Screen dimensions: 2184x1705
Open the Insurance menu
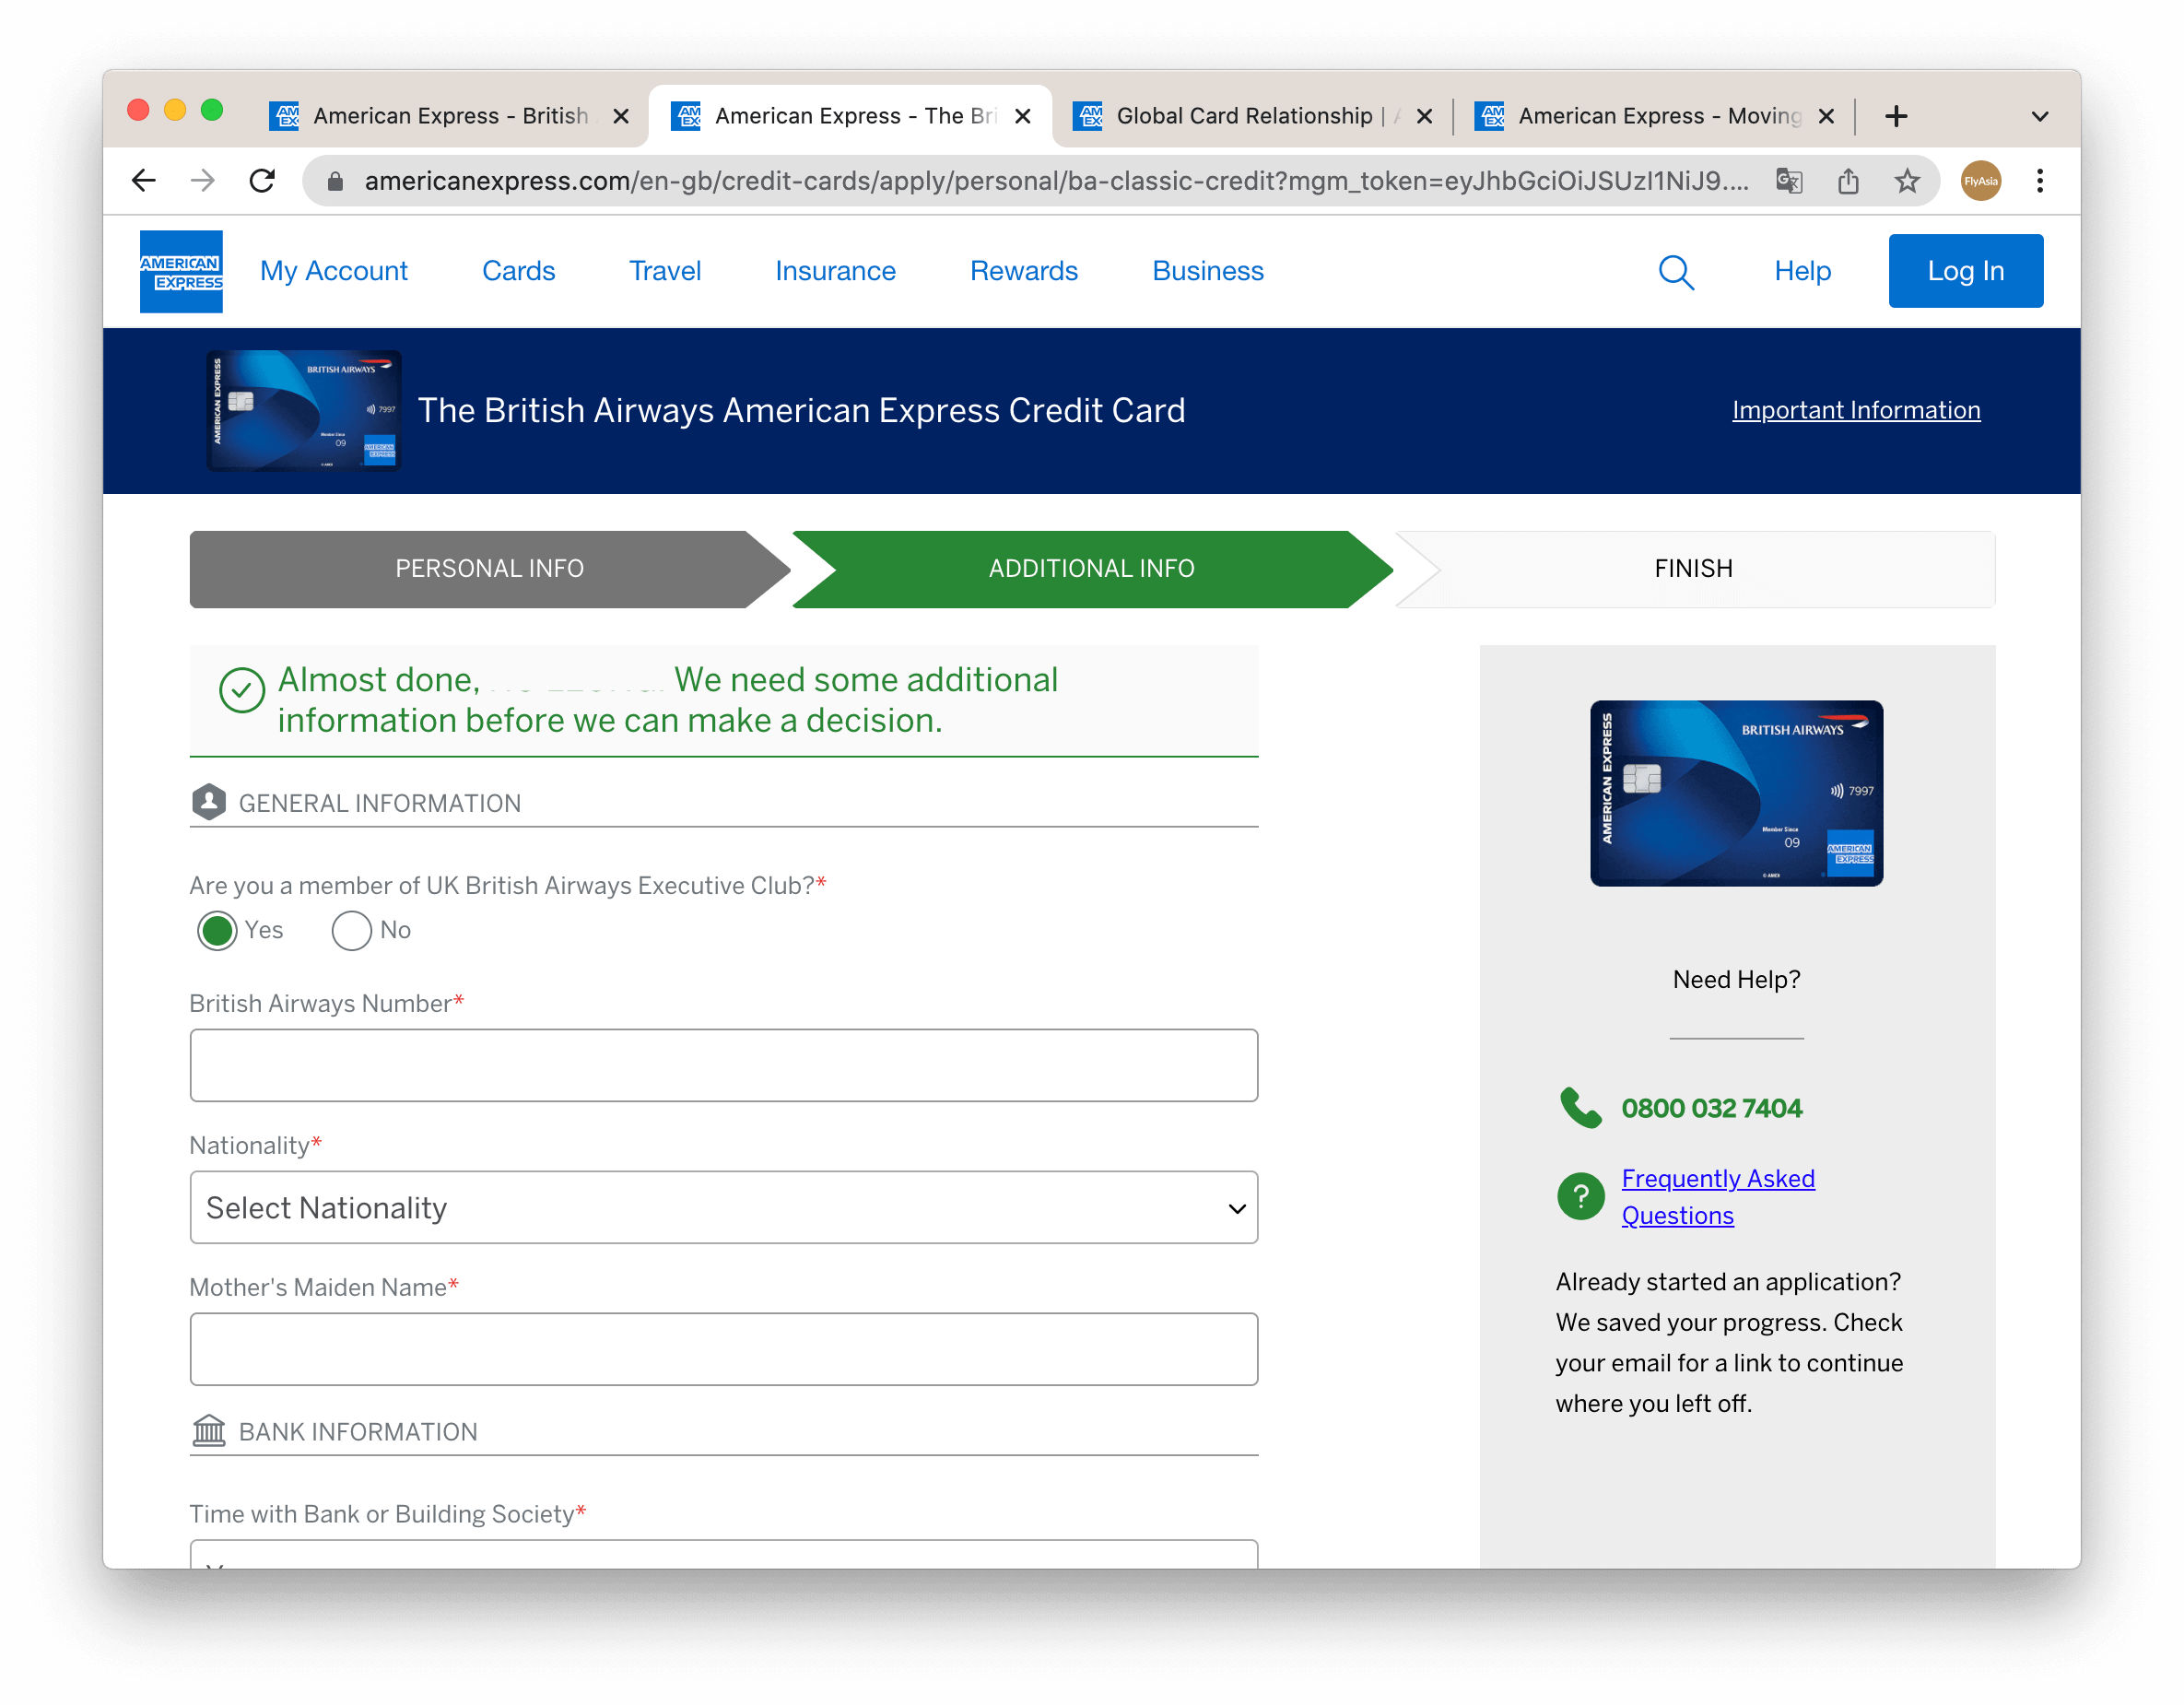click(835, 271)
